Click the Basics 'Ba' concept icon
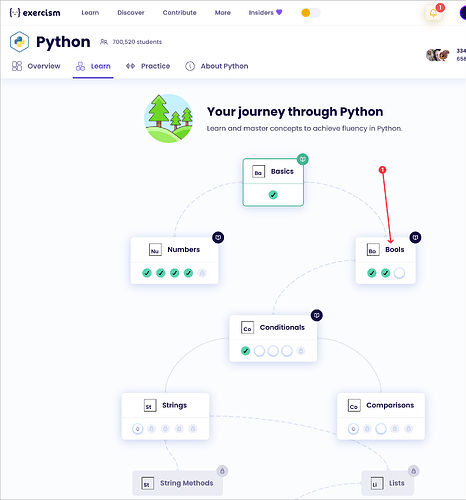466x500 pixels. (x=258, y=172)
